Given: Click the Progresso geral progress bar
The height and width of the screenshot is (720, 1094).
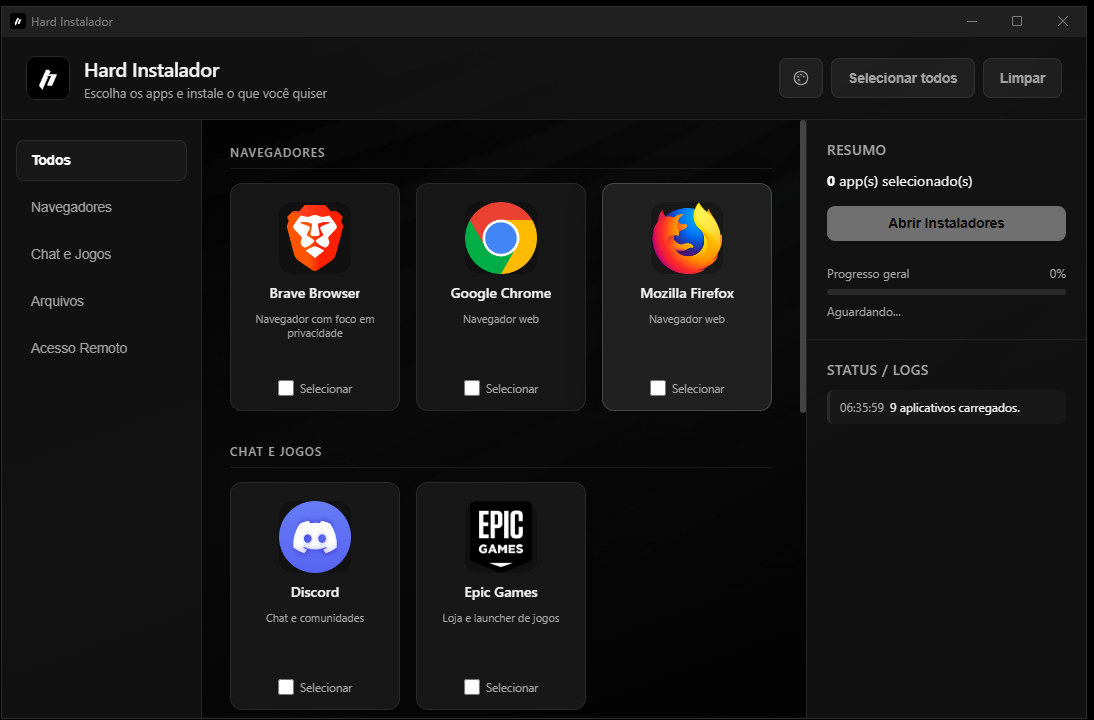Looking at the screenshot, I should (x=946, y=292).
